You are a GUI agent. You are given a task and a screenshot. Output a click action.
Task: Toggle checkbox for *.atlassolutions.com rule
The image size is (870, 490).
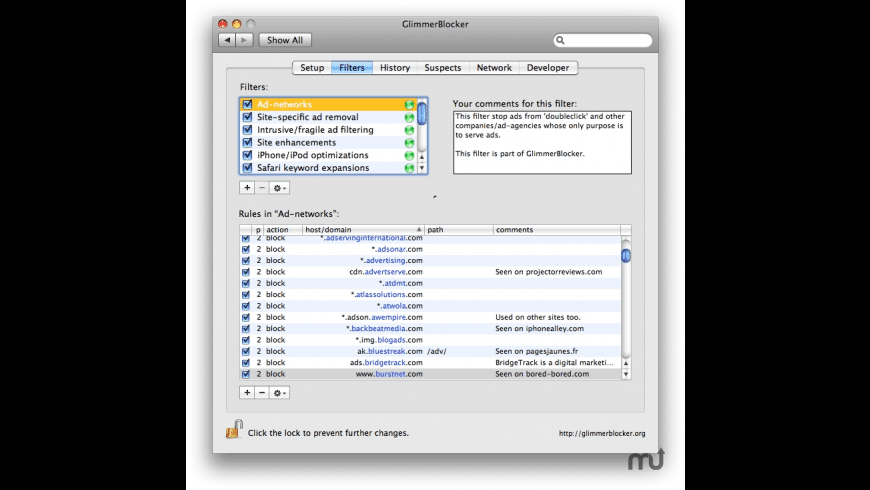click(246, 295)
